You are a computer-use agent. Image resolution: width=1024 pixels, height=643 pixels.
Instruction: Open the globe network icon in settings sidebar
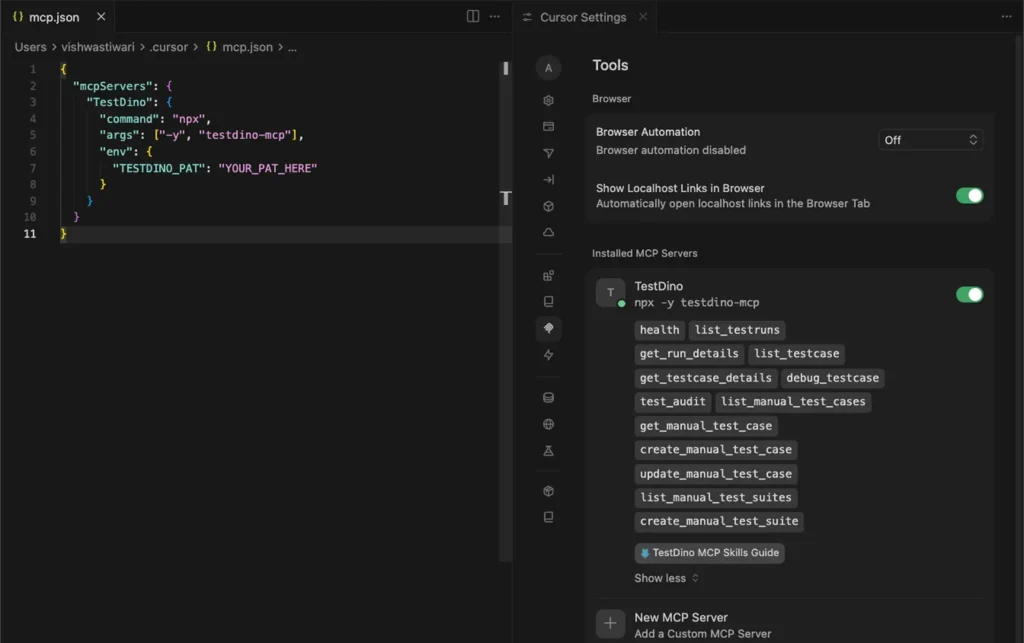point(548,424)
